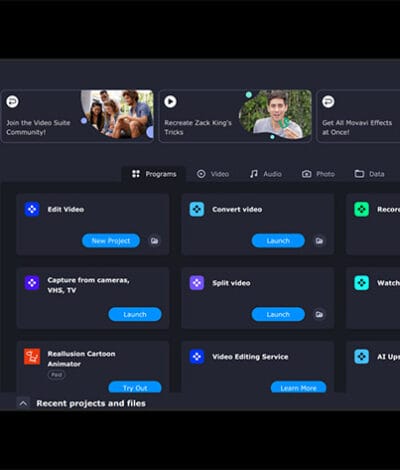Click the AI Upscale program icon
The width and height of the screenshot is (400, 470).
pyautogui.click(x=361, y=357)
